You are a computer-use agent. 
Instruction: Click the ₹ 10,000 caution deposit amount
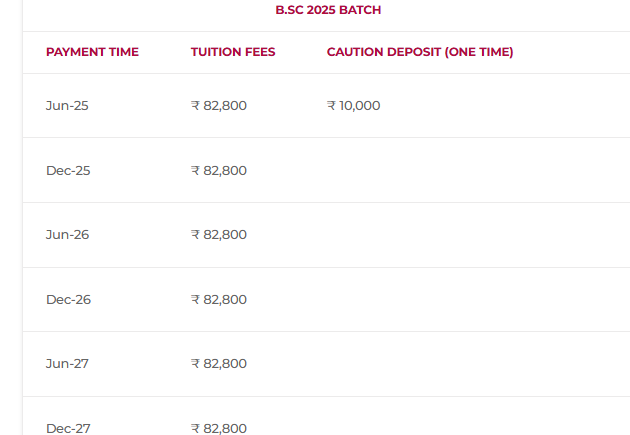354,106
